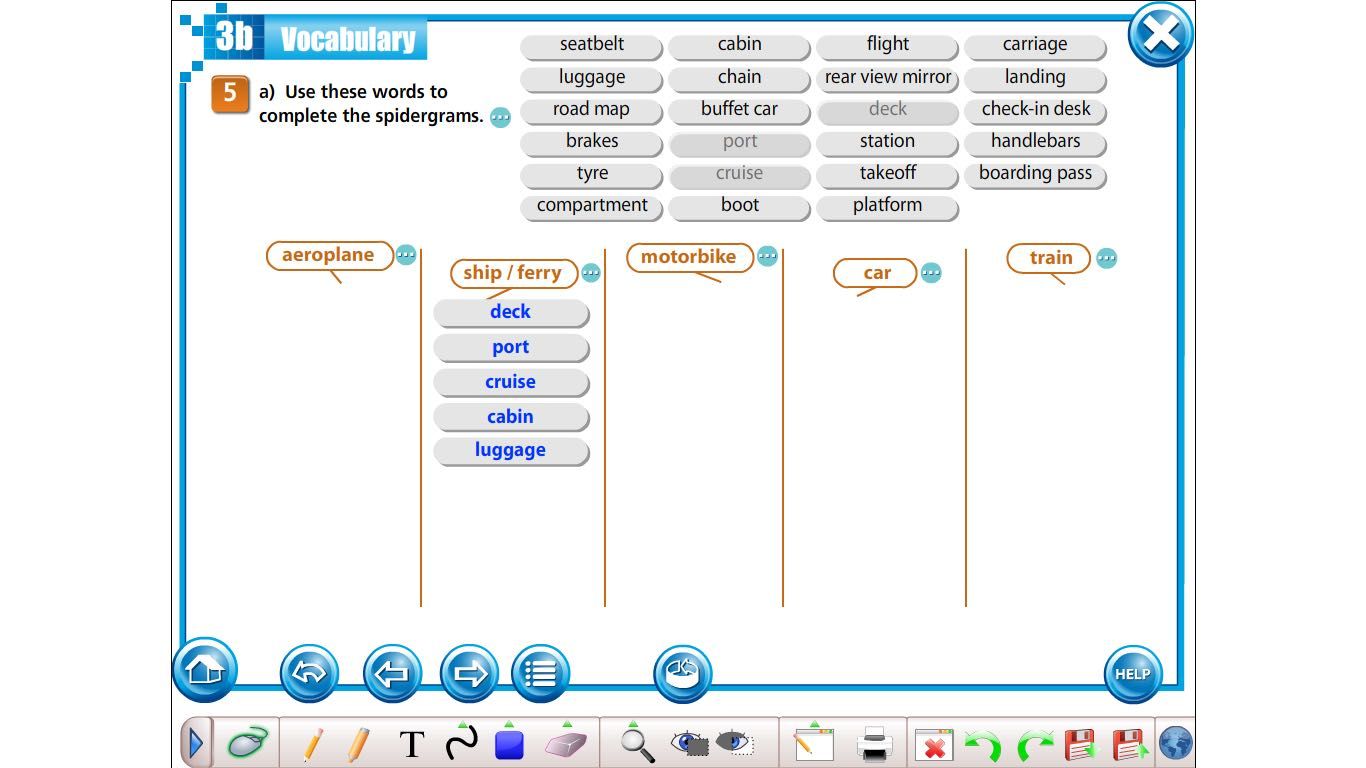Click the window with red X icon
The image size is (1366, 768).
(x=934, y=745)
